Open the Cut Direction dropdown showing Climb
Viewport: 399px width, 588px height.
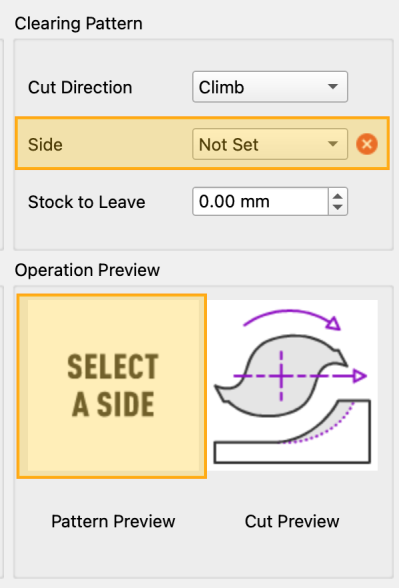pos(270,87)
